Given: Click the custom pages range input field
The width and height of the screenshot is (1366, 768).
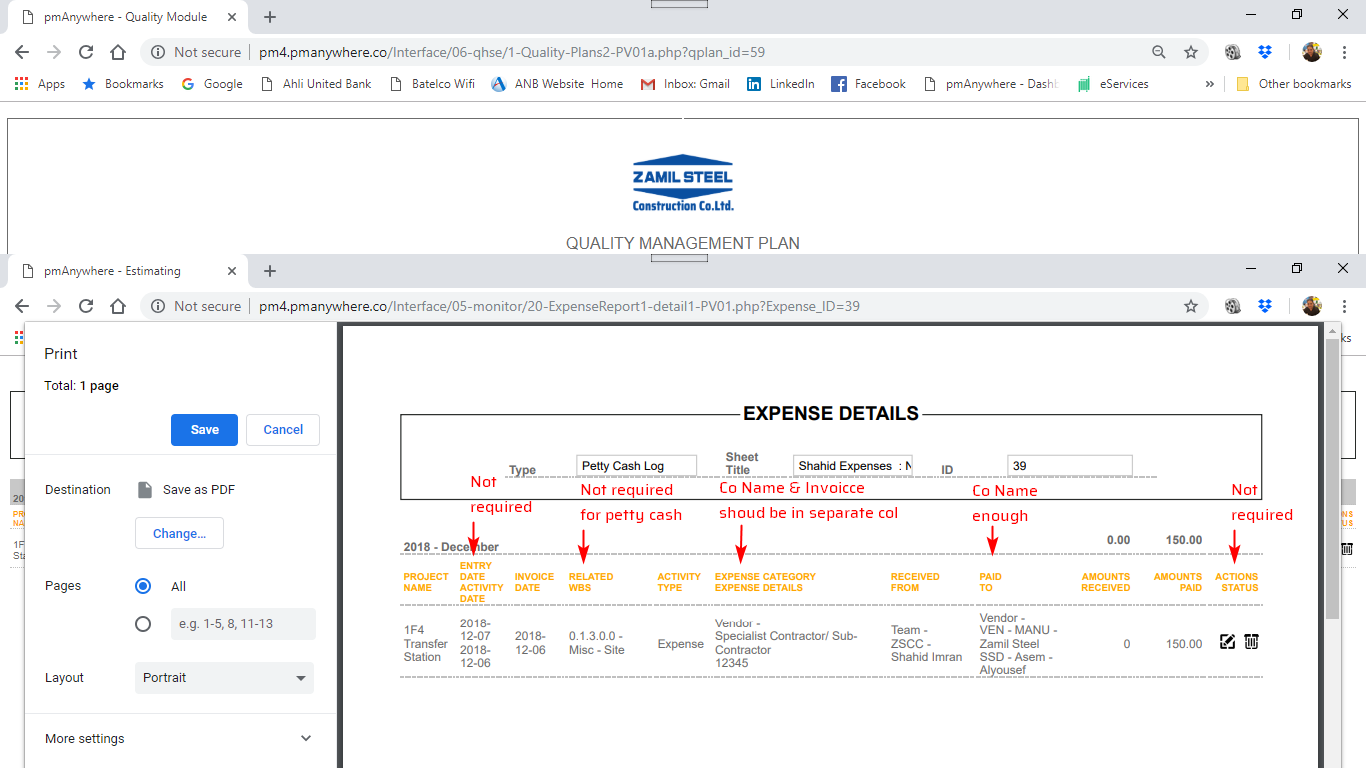Looking at the screenshot, I should (243, 624).
